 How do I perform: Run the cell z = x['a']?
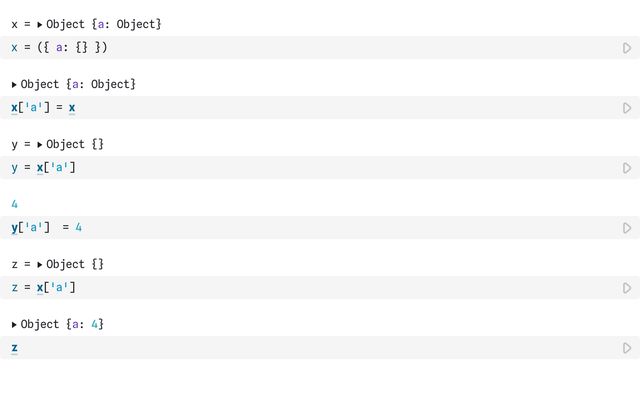[627, 288]
